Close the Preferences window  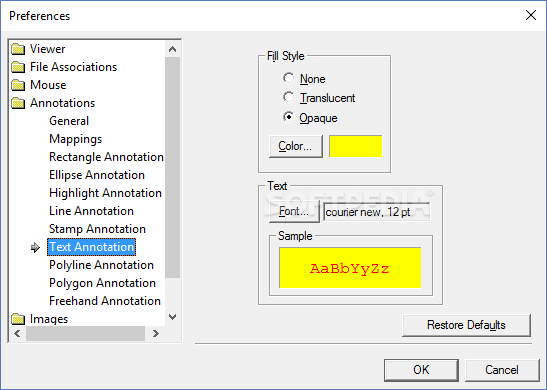531,15
